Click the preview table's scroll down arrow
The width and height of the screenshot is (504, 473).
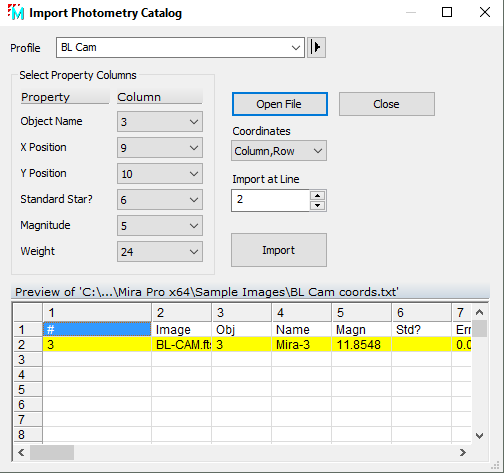click(x=479, y=436)
